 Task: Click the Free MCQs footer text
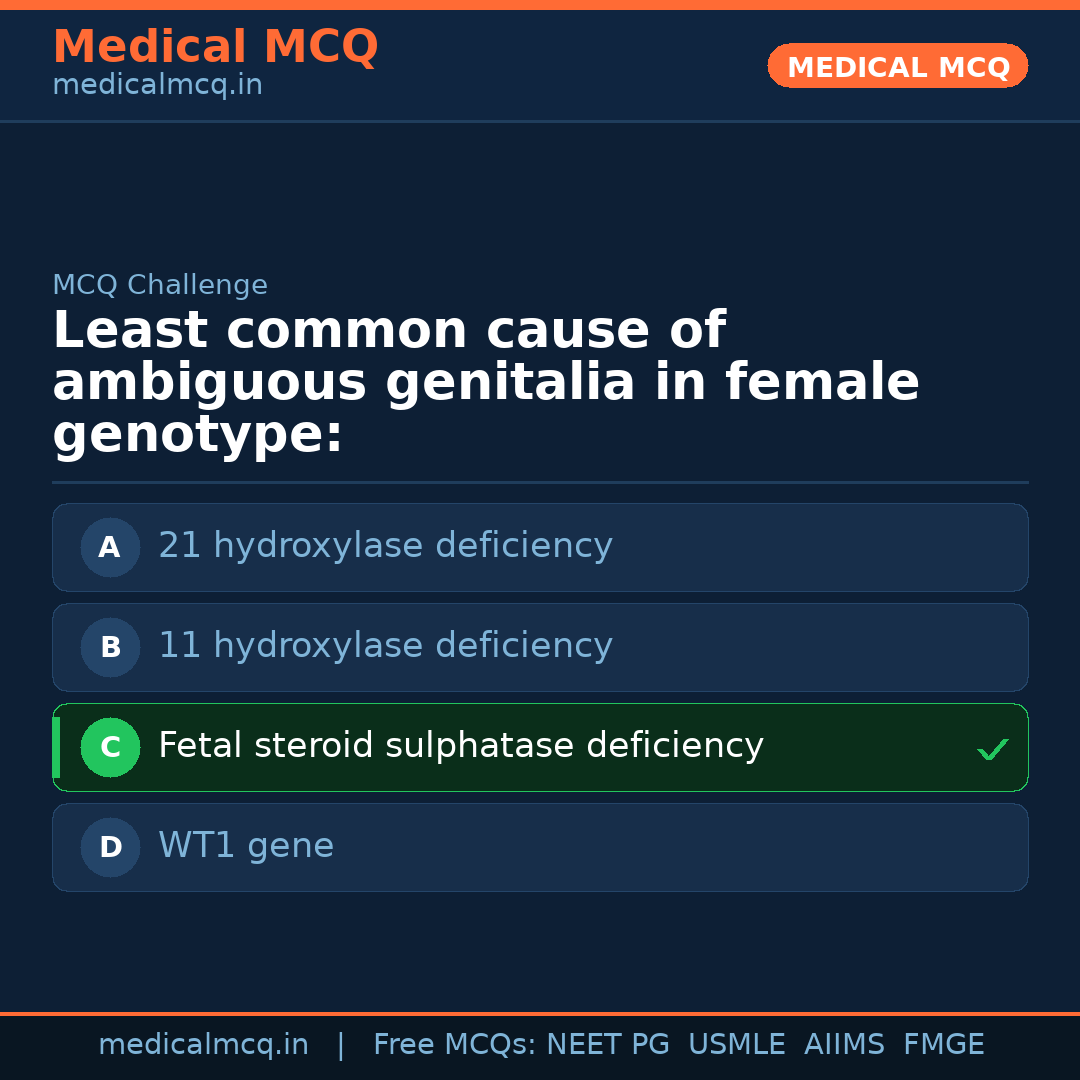[x=455, y=1045]
